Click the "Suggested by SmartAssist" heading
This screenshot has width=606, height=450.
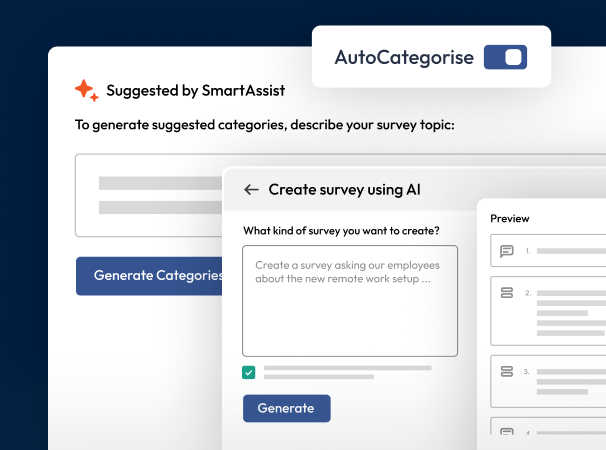(196, 91)
